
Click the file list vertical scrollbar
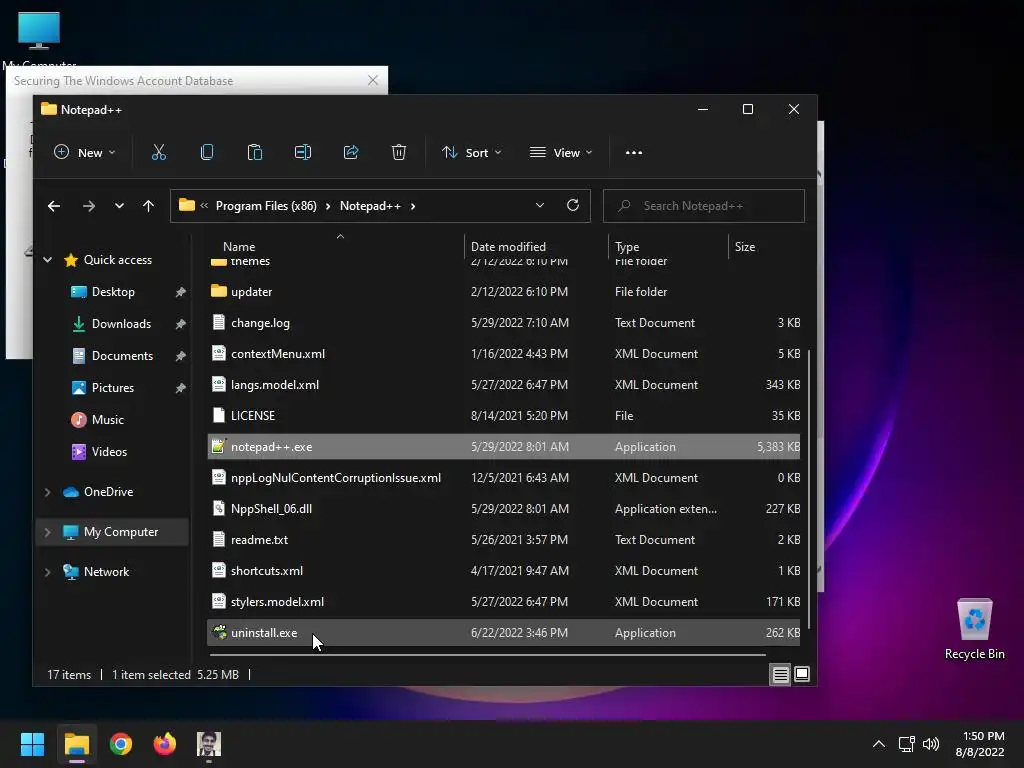[x=809, y=490]
